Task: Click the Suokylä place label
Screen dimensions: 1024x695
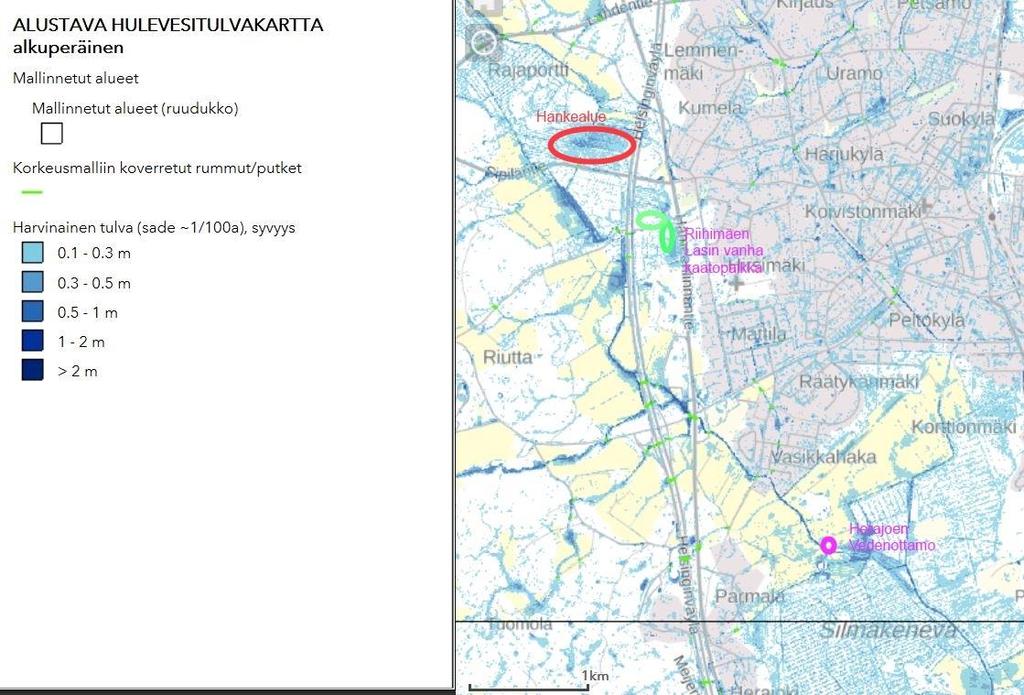Action: pyautogui.click(x=961, y=119)
